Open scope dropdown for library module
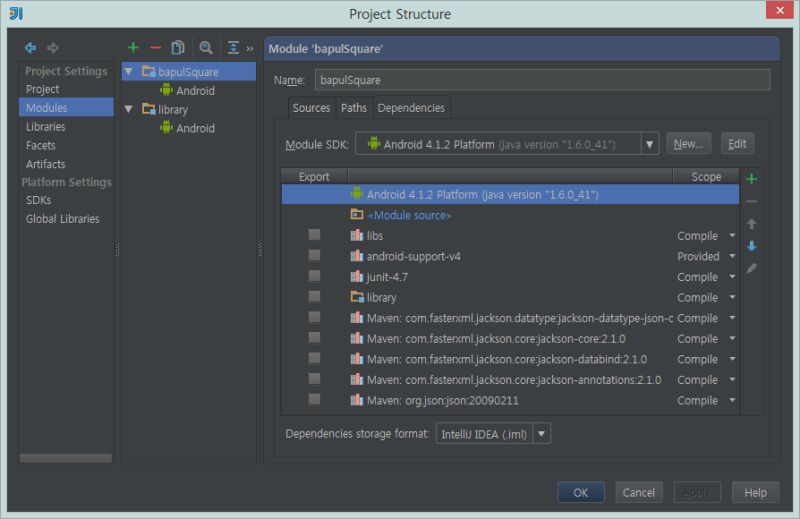Screen dimensions: 800x519 click(732, 297)
